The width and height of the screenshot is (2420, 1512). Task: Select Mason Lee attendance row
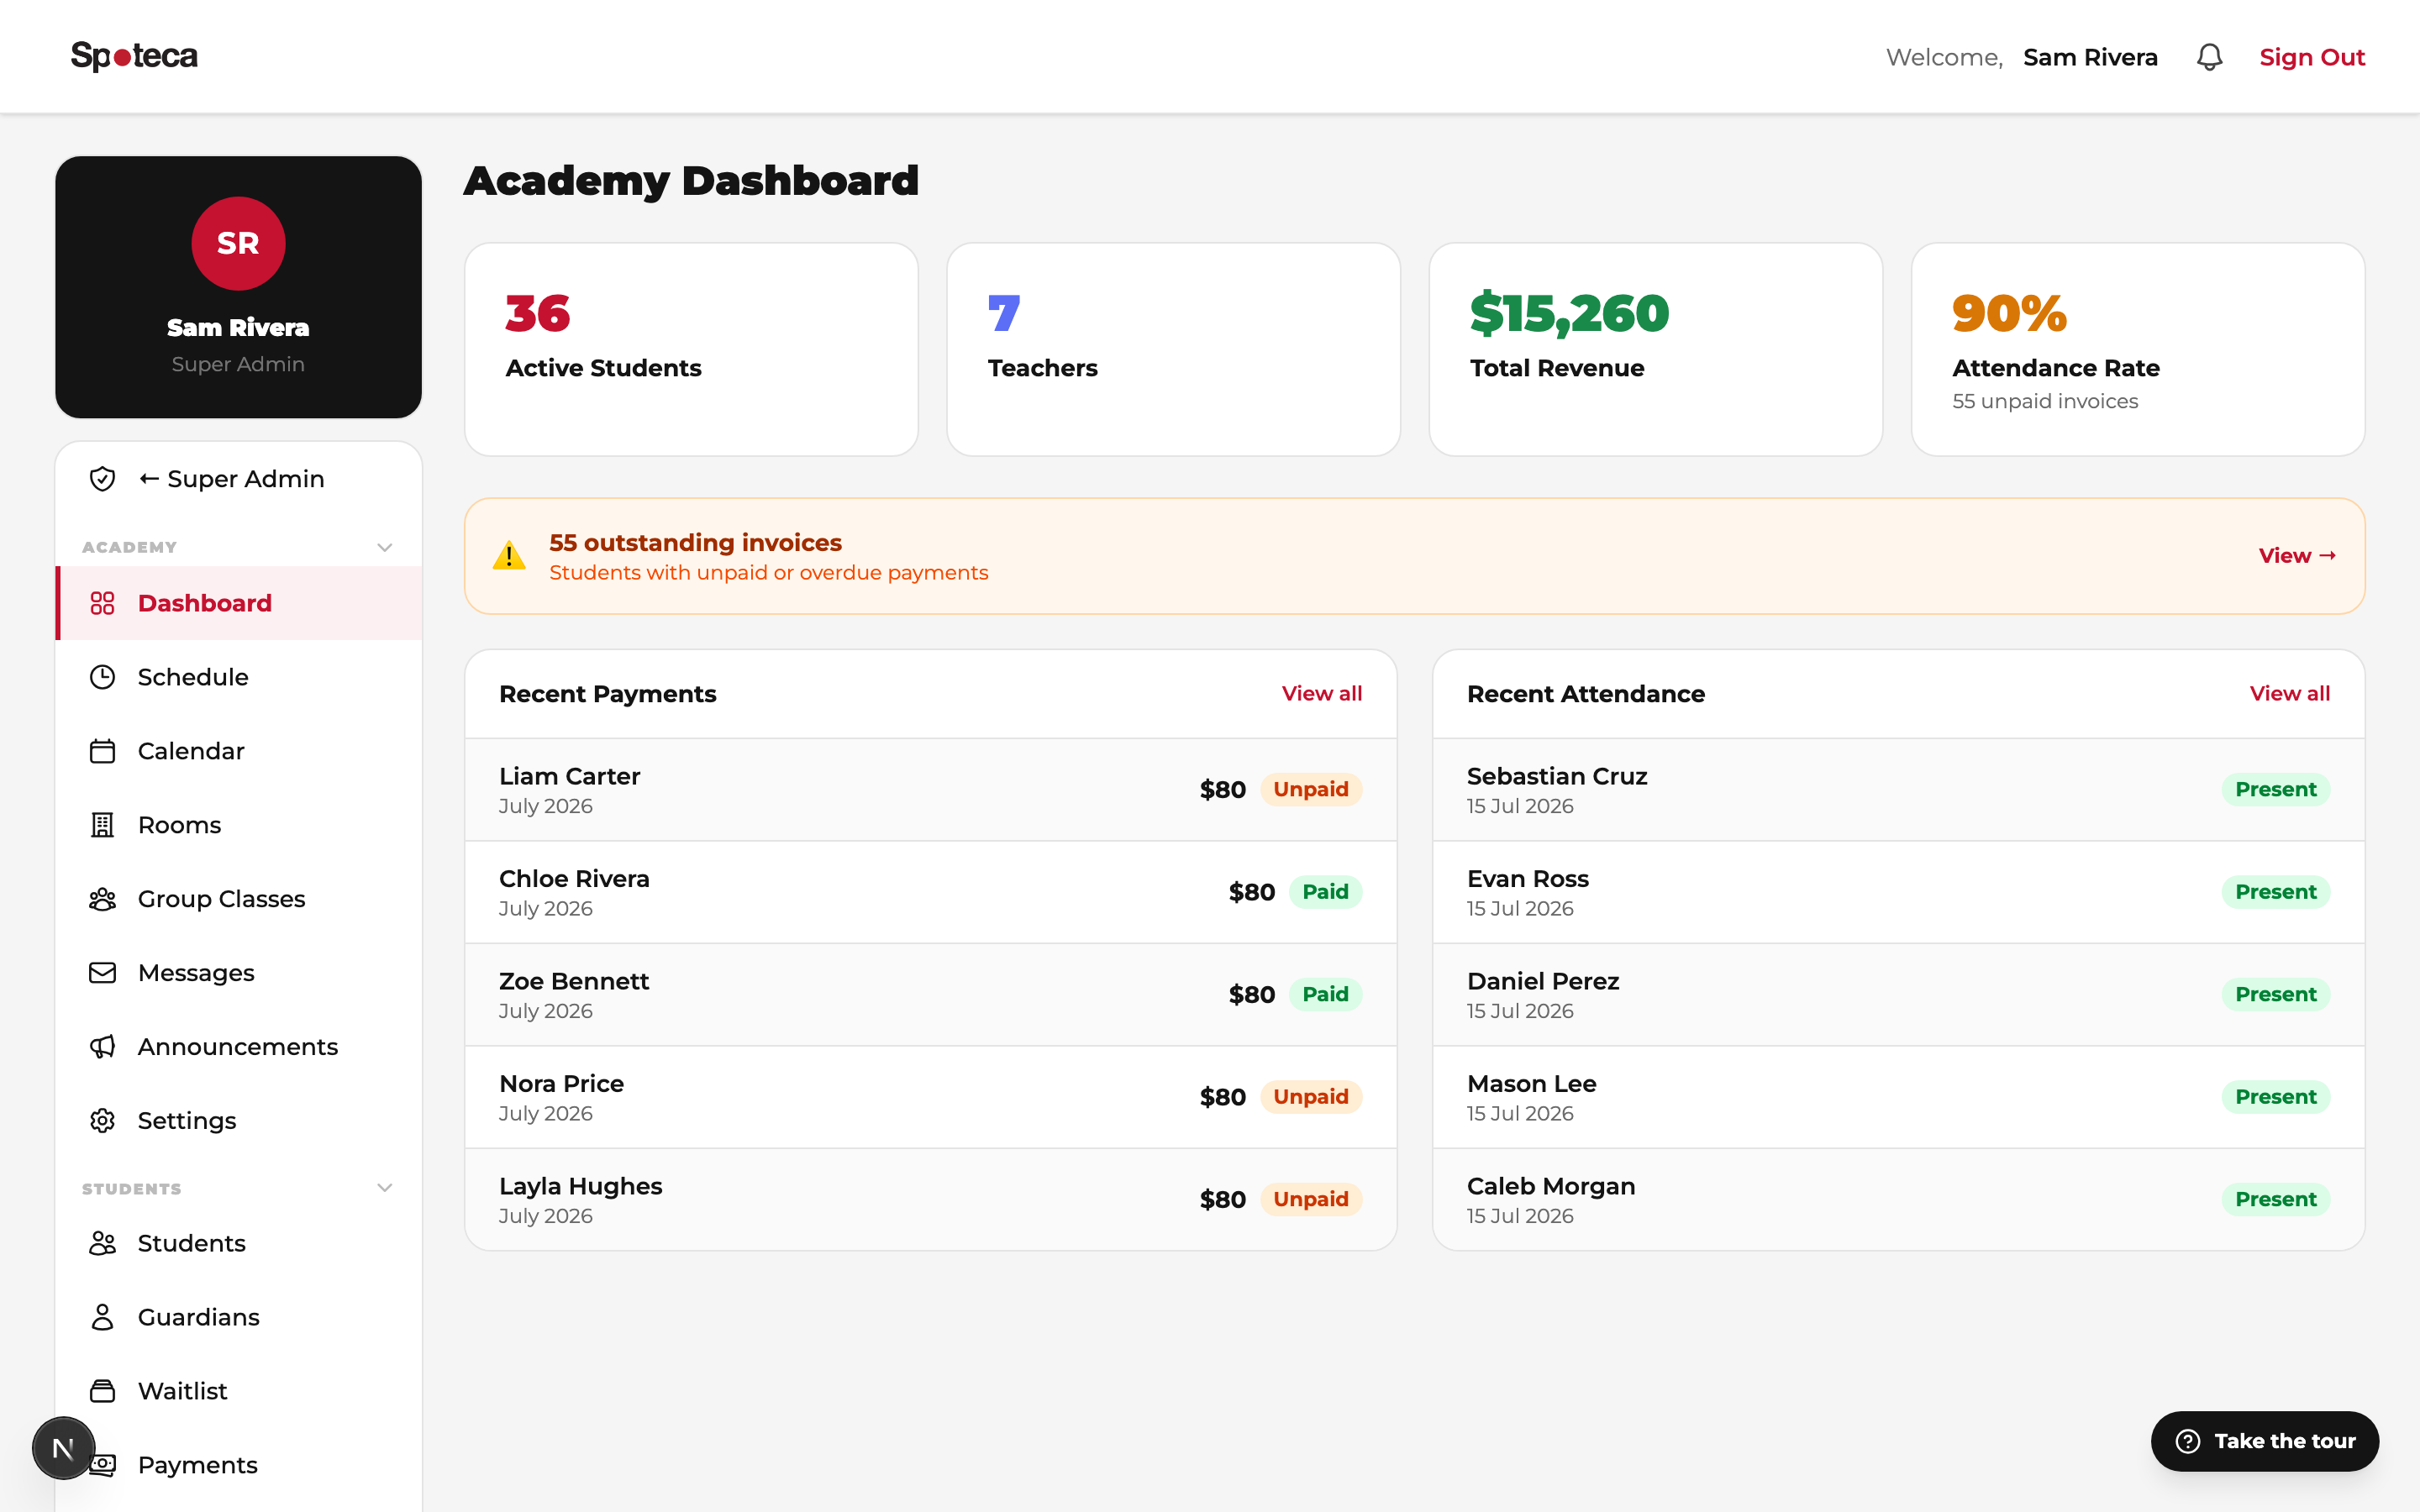(x=1898, y=1097)
